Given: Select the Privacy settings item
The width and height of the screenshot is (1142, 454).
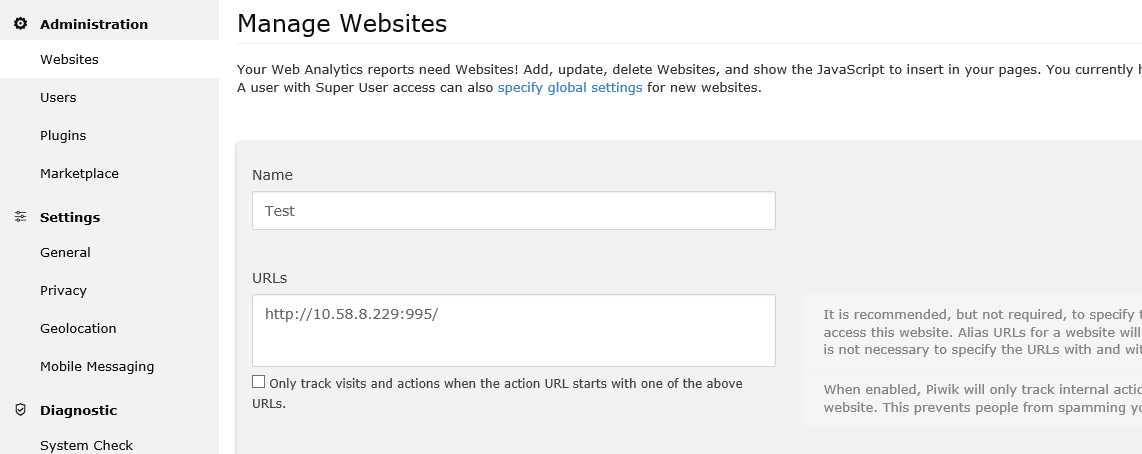Looking at the screenshot, I should [x=63, y=291].
